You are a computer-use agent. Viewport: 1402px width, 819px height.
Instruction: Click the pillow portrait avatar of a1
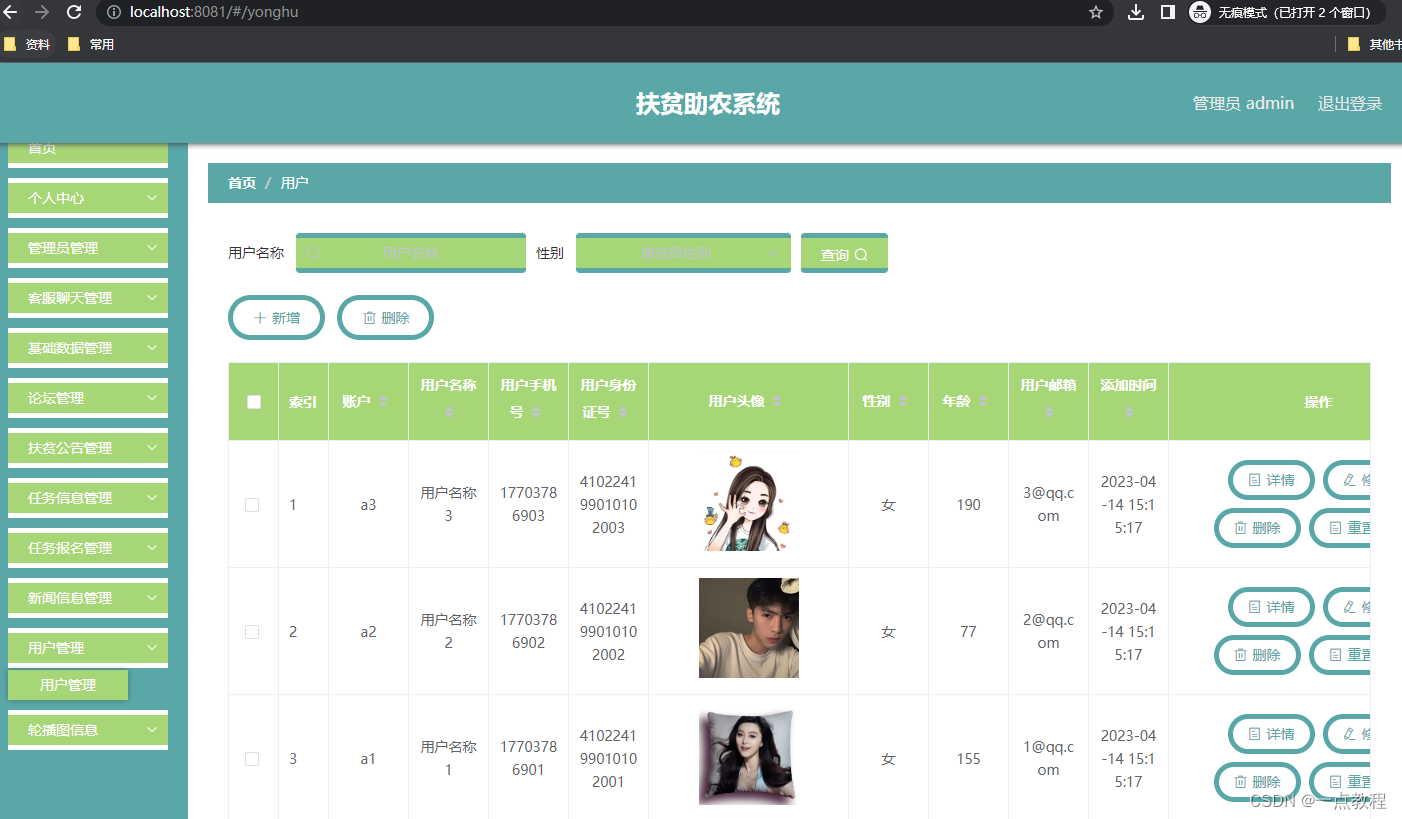tap(748, 757)
